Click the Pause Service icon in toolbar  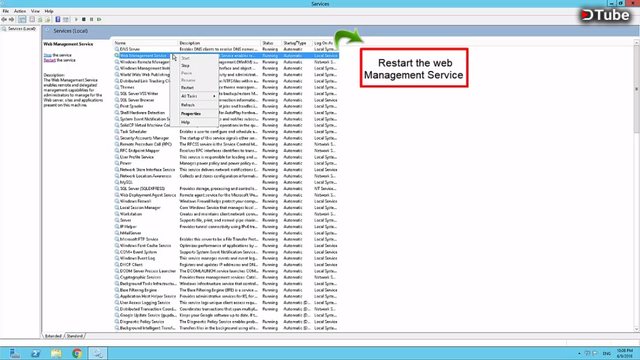click(91, 19)
